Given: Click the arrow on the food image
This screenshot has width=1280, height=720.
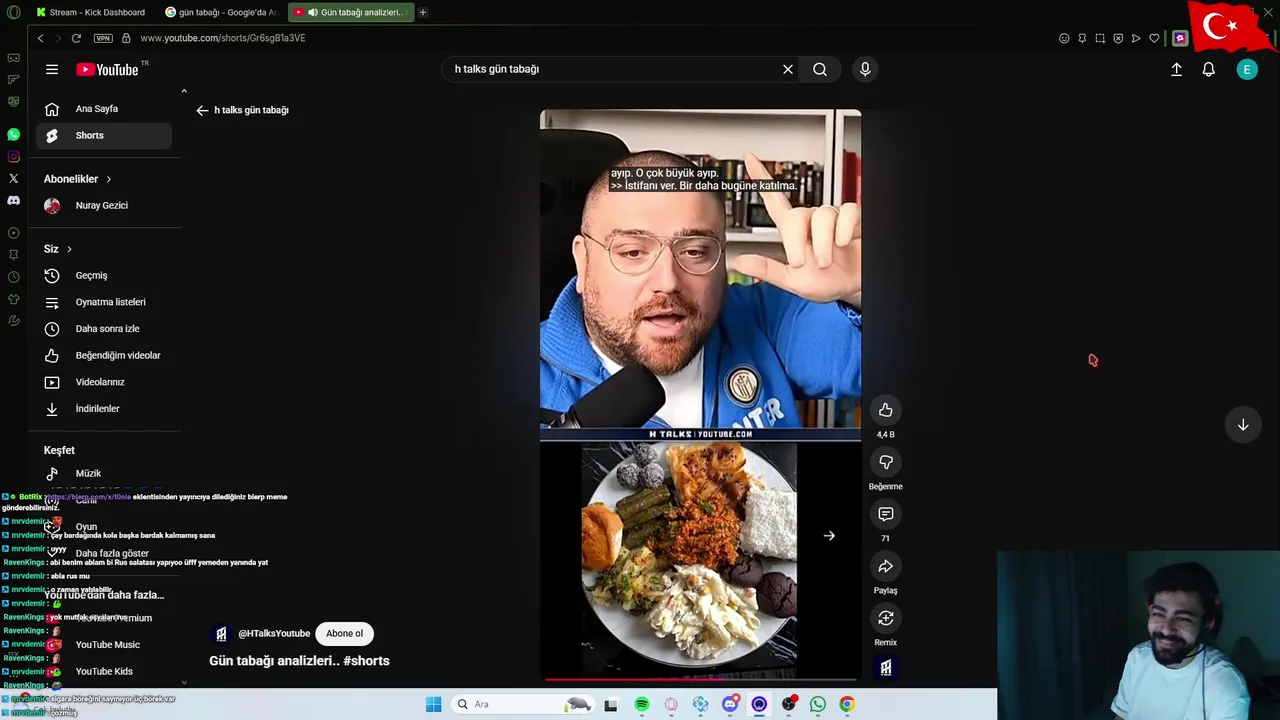Looking at the screenshot, I should point(829,536).
